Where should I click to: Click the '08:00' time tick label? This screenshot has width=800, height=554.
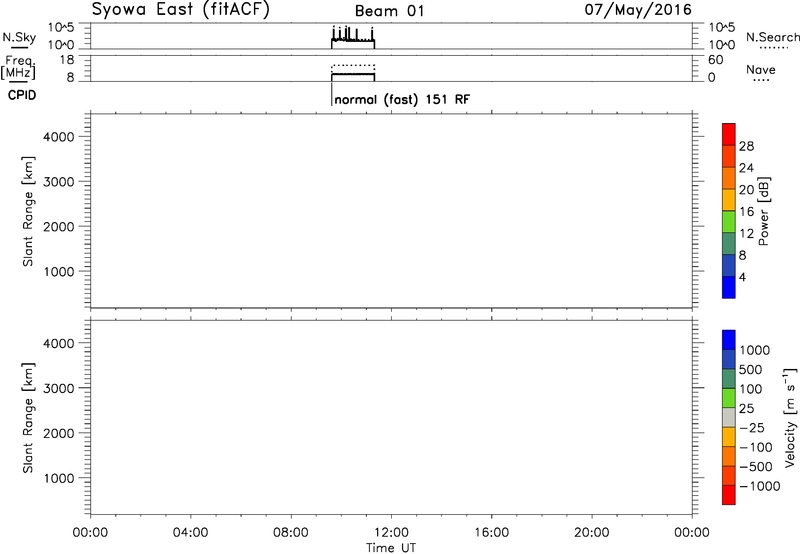point(291,533)
